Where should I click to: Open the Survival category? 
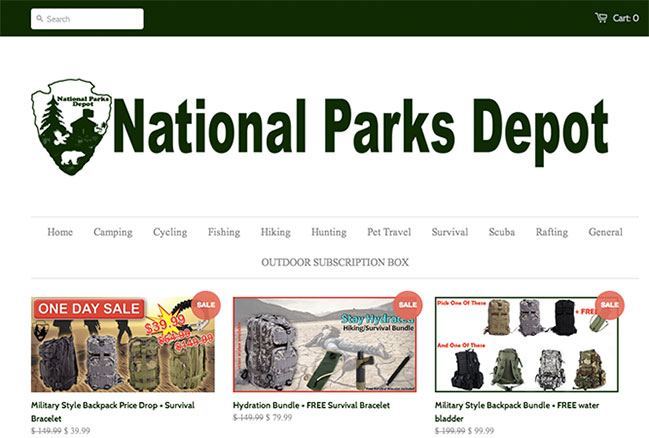pos(450,232)
